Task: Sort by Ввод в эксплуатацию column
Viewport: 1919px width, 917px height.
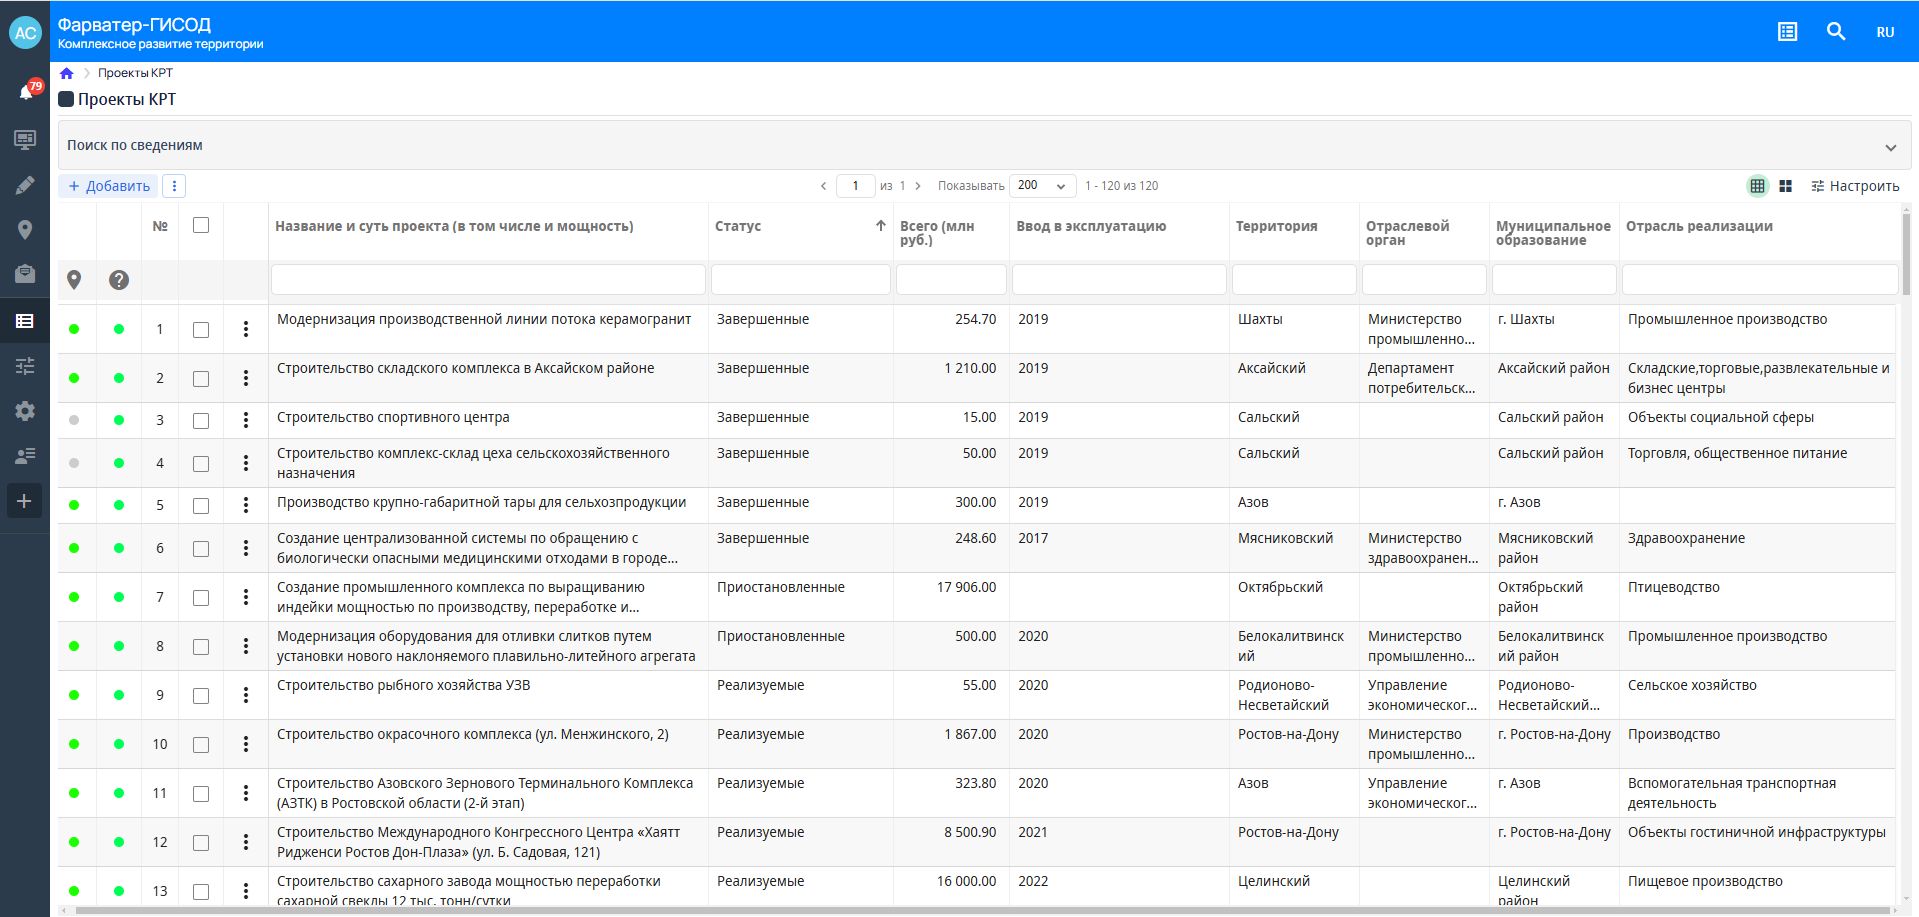Action: point(1091,226)
